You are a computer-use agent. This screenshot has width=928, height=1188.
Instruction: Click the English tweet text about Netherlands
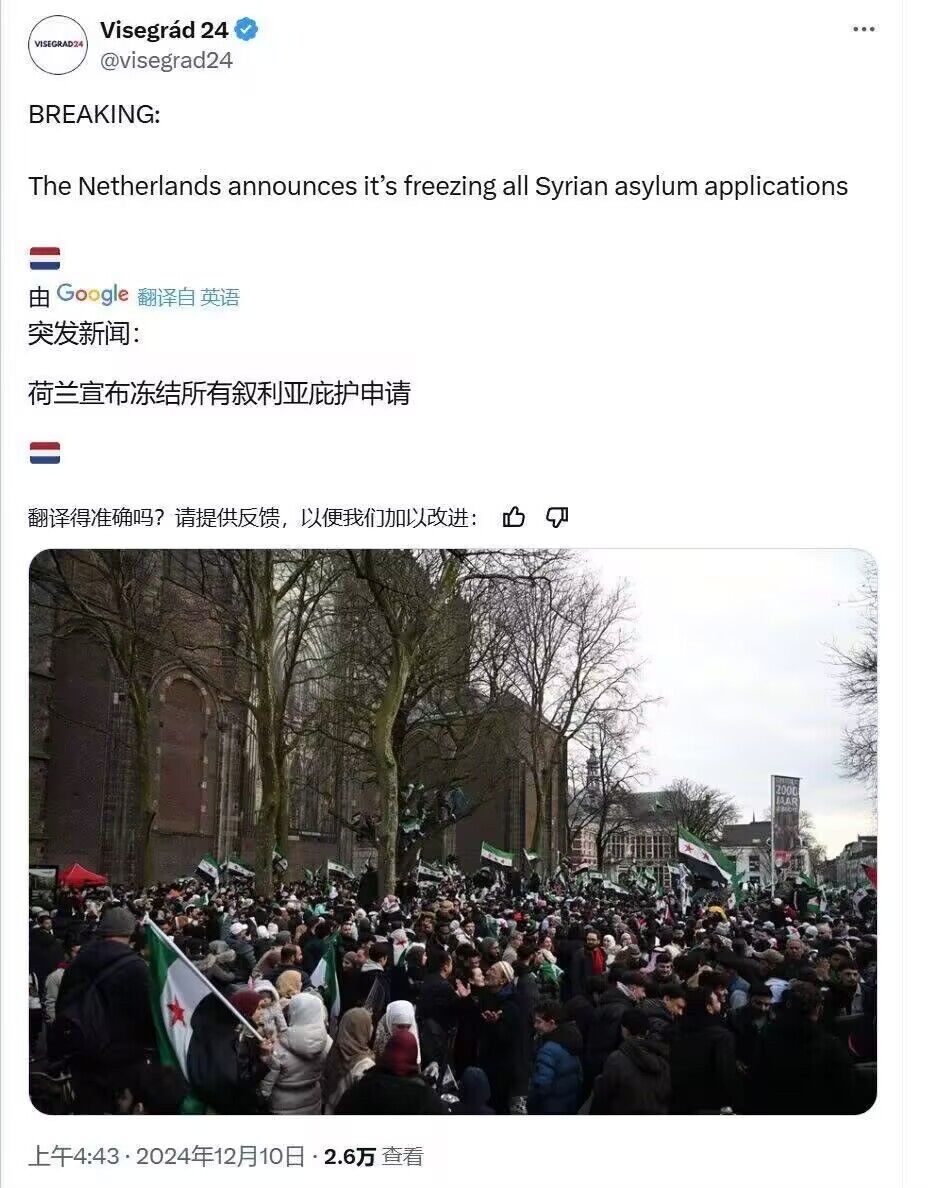(438, 186)
